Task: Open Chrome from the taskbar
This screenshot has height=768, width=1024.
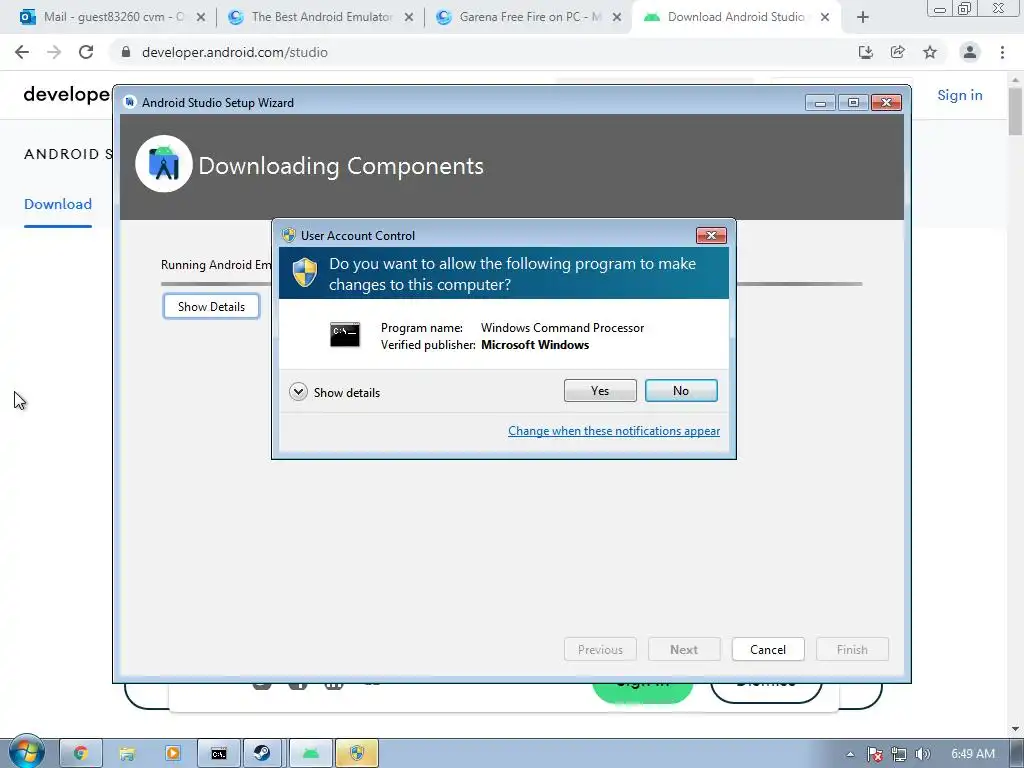Action: (x=80, y=754)
